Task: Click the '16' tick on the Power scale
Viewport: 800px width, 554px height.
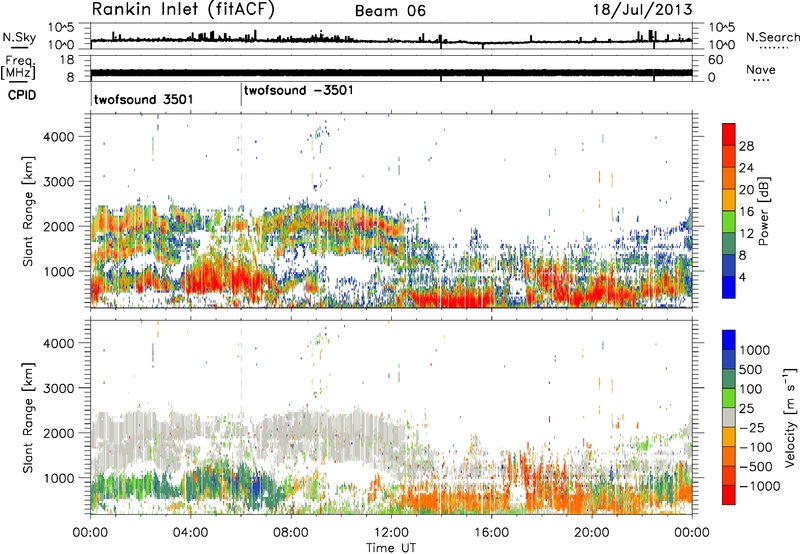Action: (746, 212)
